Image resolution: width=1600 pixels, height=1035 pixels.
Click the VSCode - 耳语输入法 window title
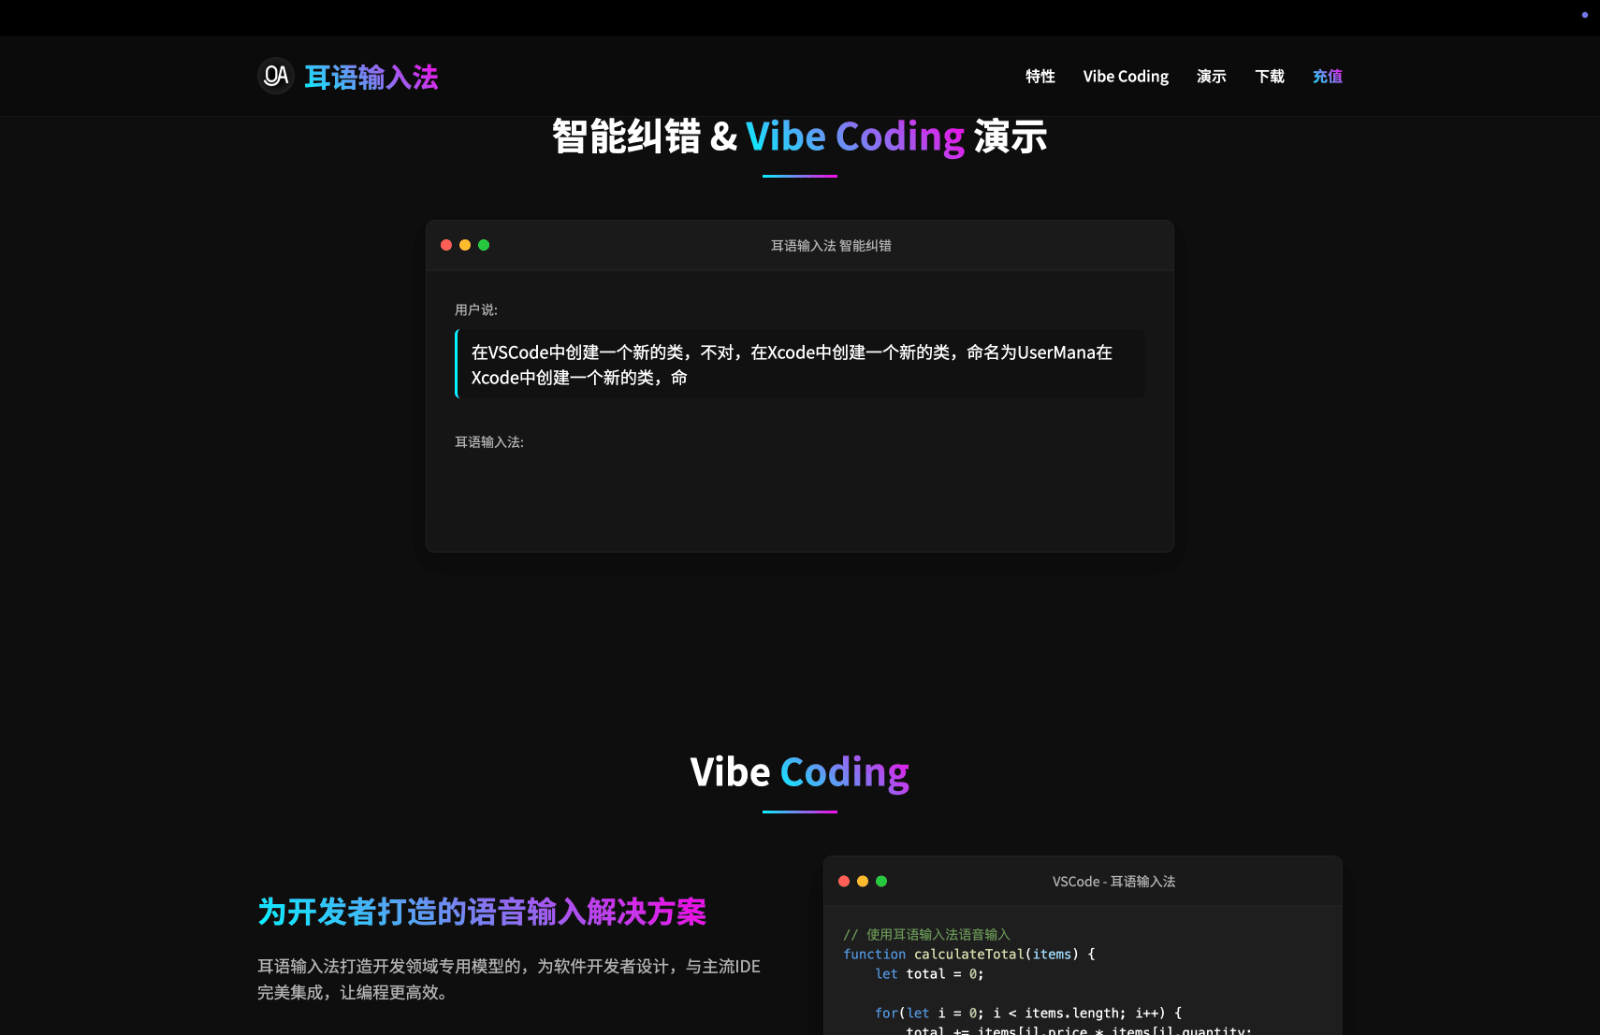click(1113, 882)
